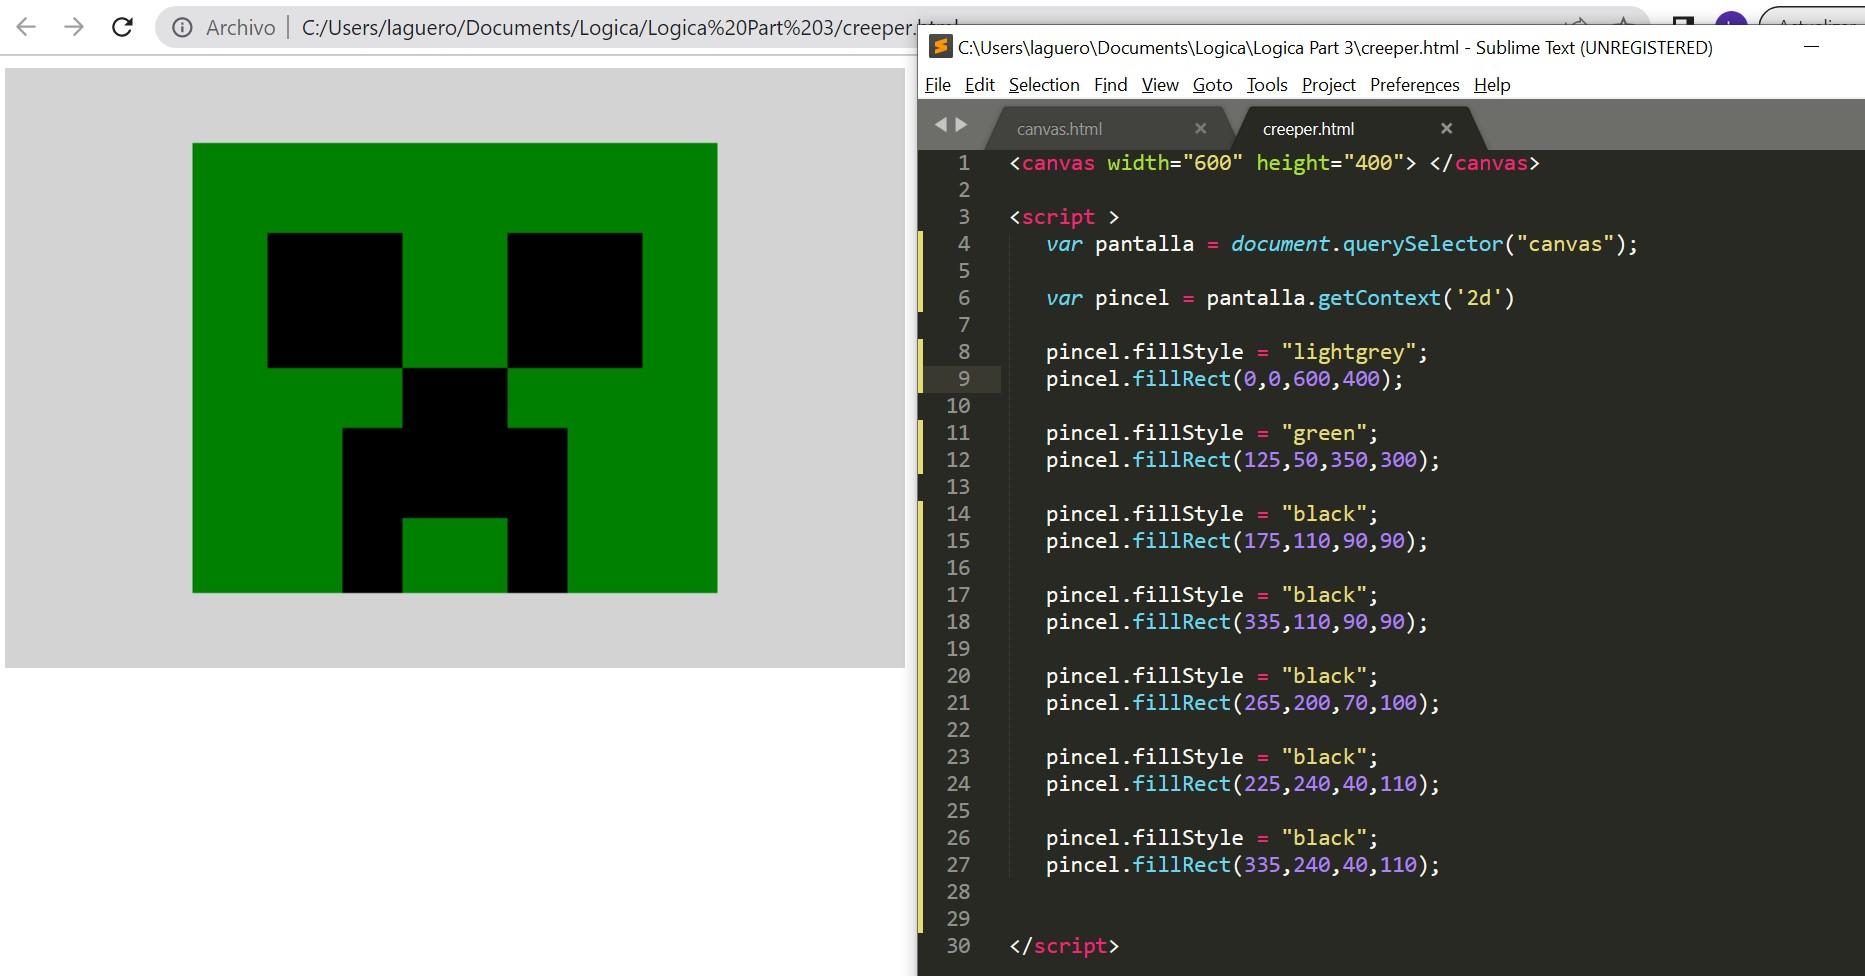Click the creeper's black nose block
The width and height of the screenshot is (1865, 976).
tap(455, 443)
